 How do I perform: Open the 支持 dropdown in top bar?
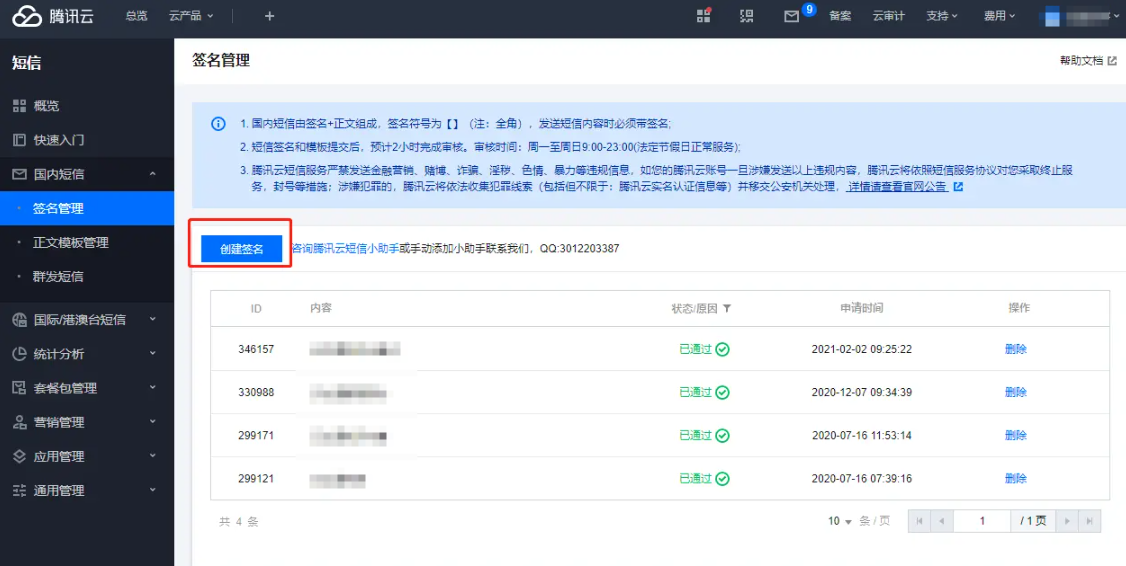point(942,16)
